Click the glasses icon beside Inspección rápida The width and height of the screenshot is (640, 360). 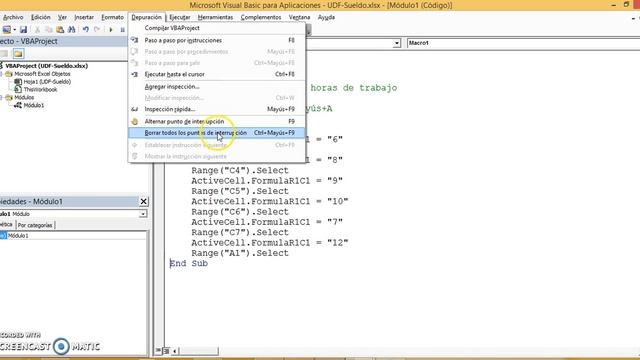point(134,109)
